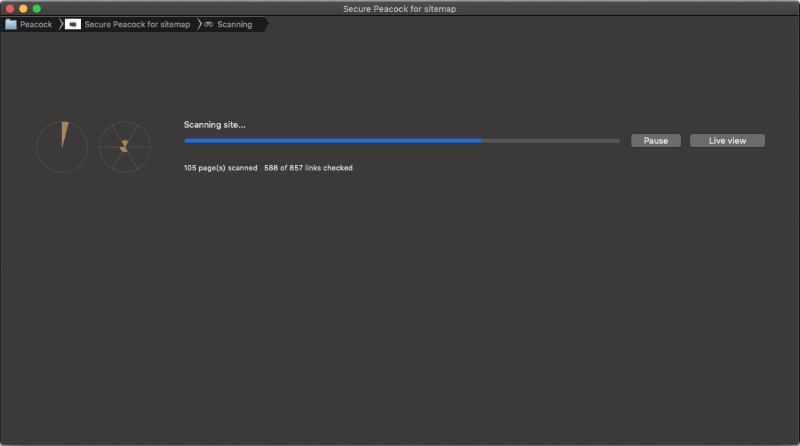The height and width of the screenshot is (446, 800).
Task: Open the Live view
Action: click(x=727, y=141)
